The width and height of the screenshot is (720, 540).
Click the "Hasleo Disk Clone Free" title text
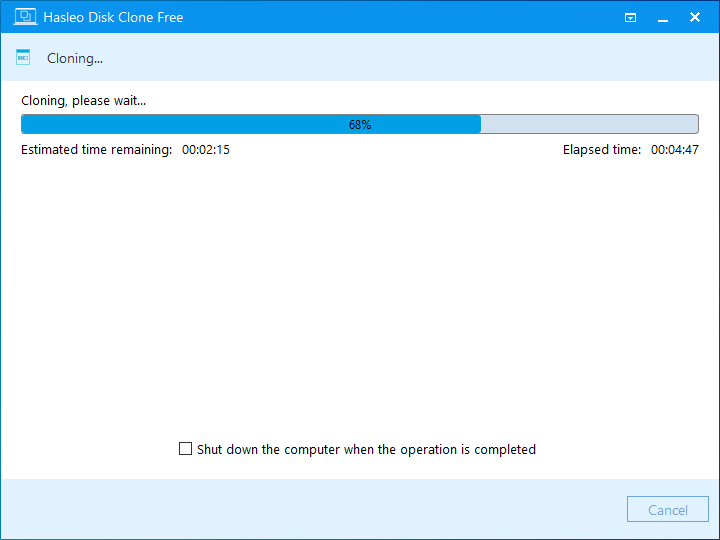[113, 17]
